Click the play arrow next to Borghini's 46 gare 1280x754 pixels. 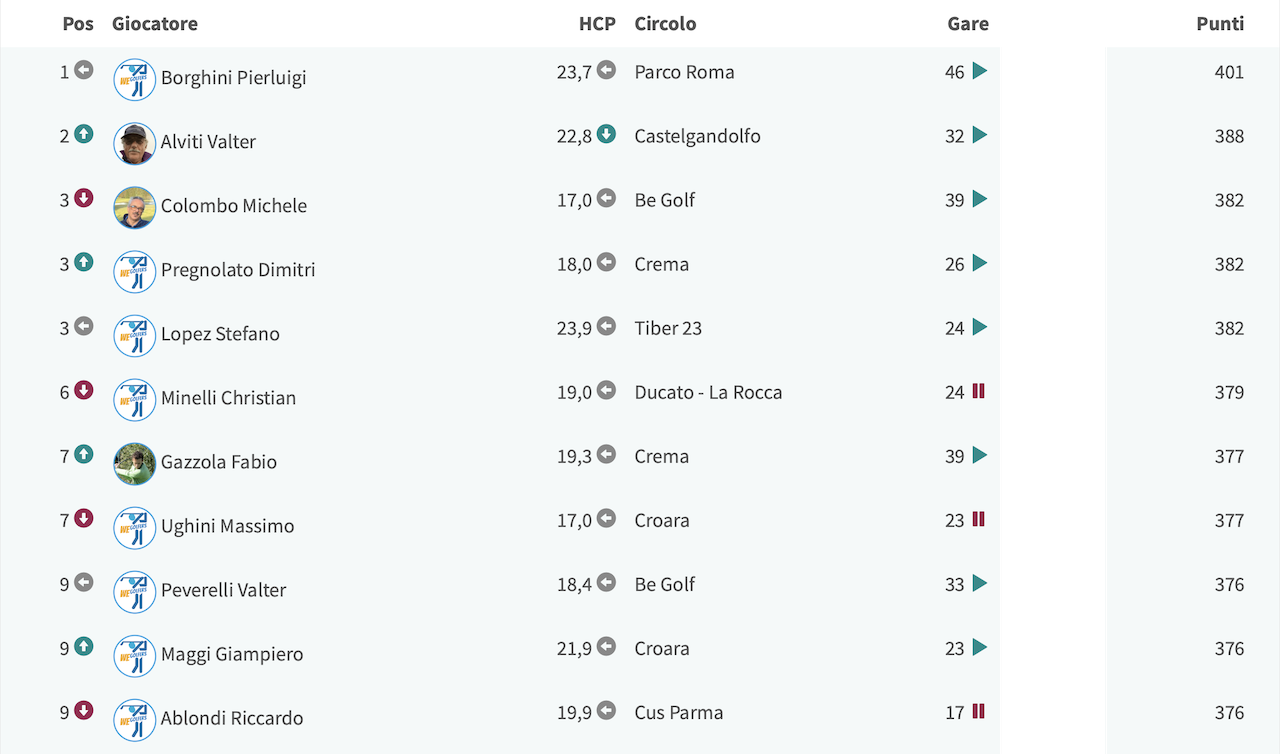[980, 71]
